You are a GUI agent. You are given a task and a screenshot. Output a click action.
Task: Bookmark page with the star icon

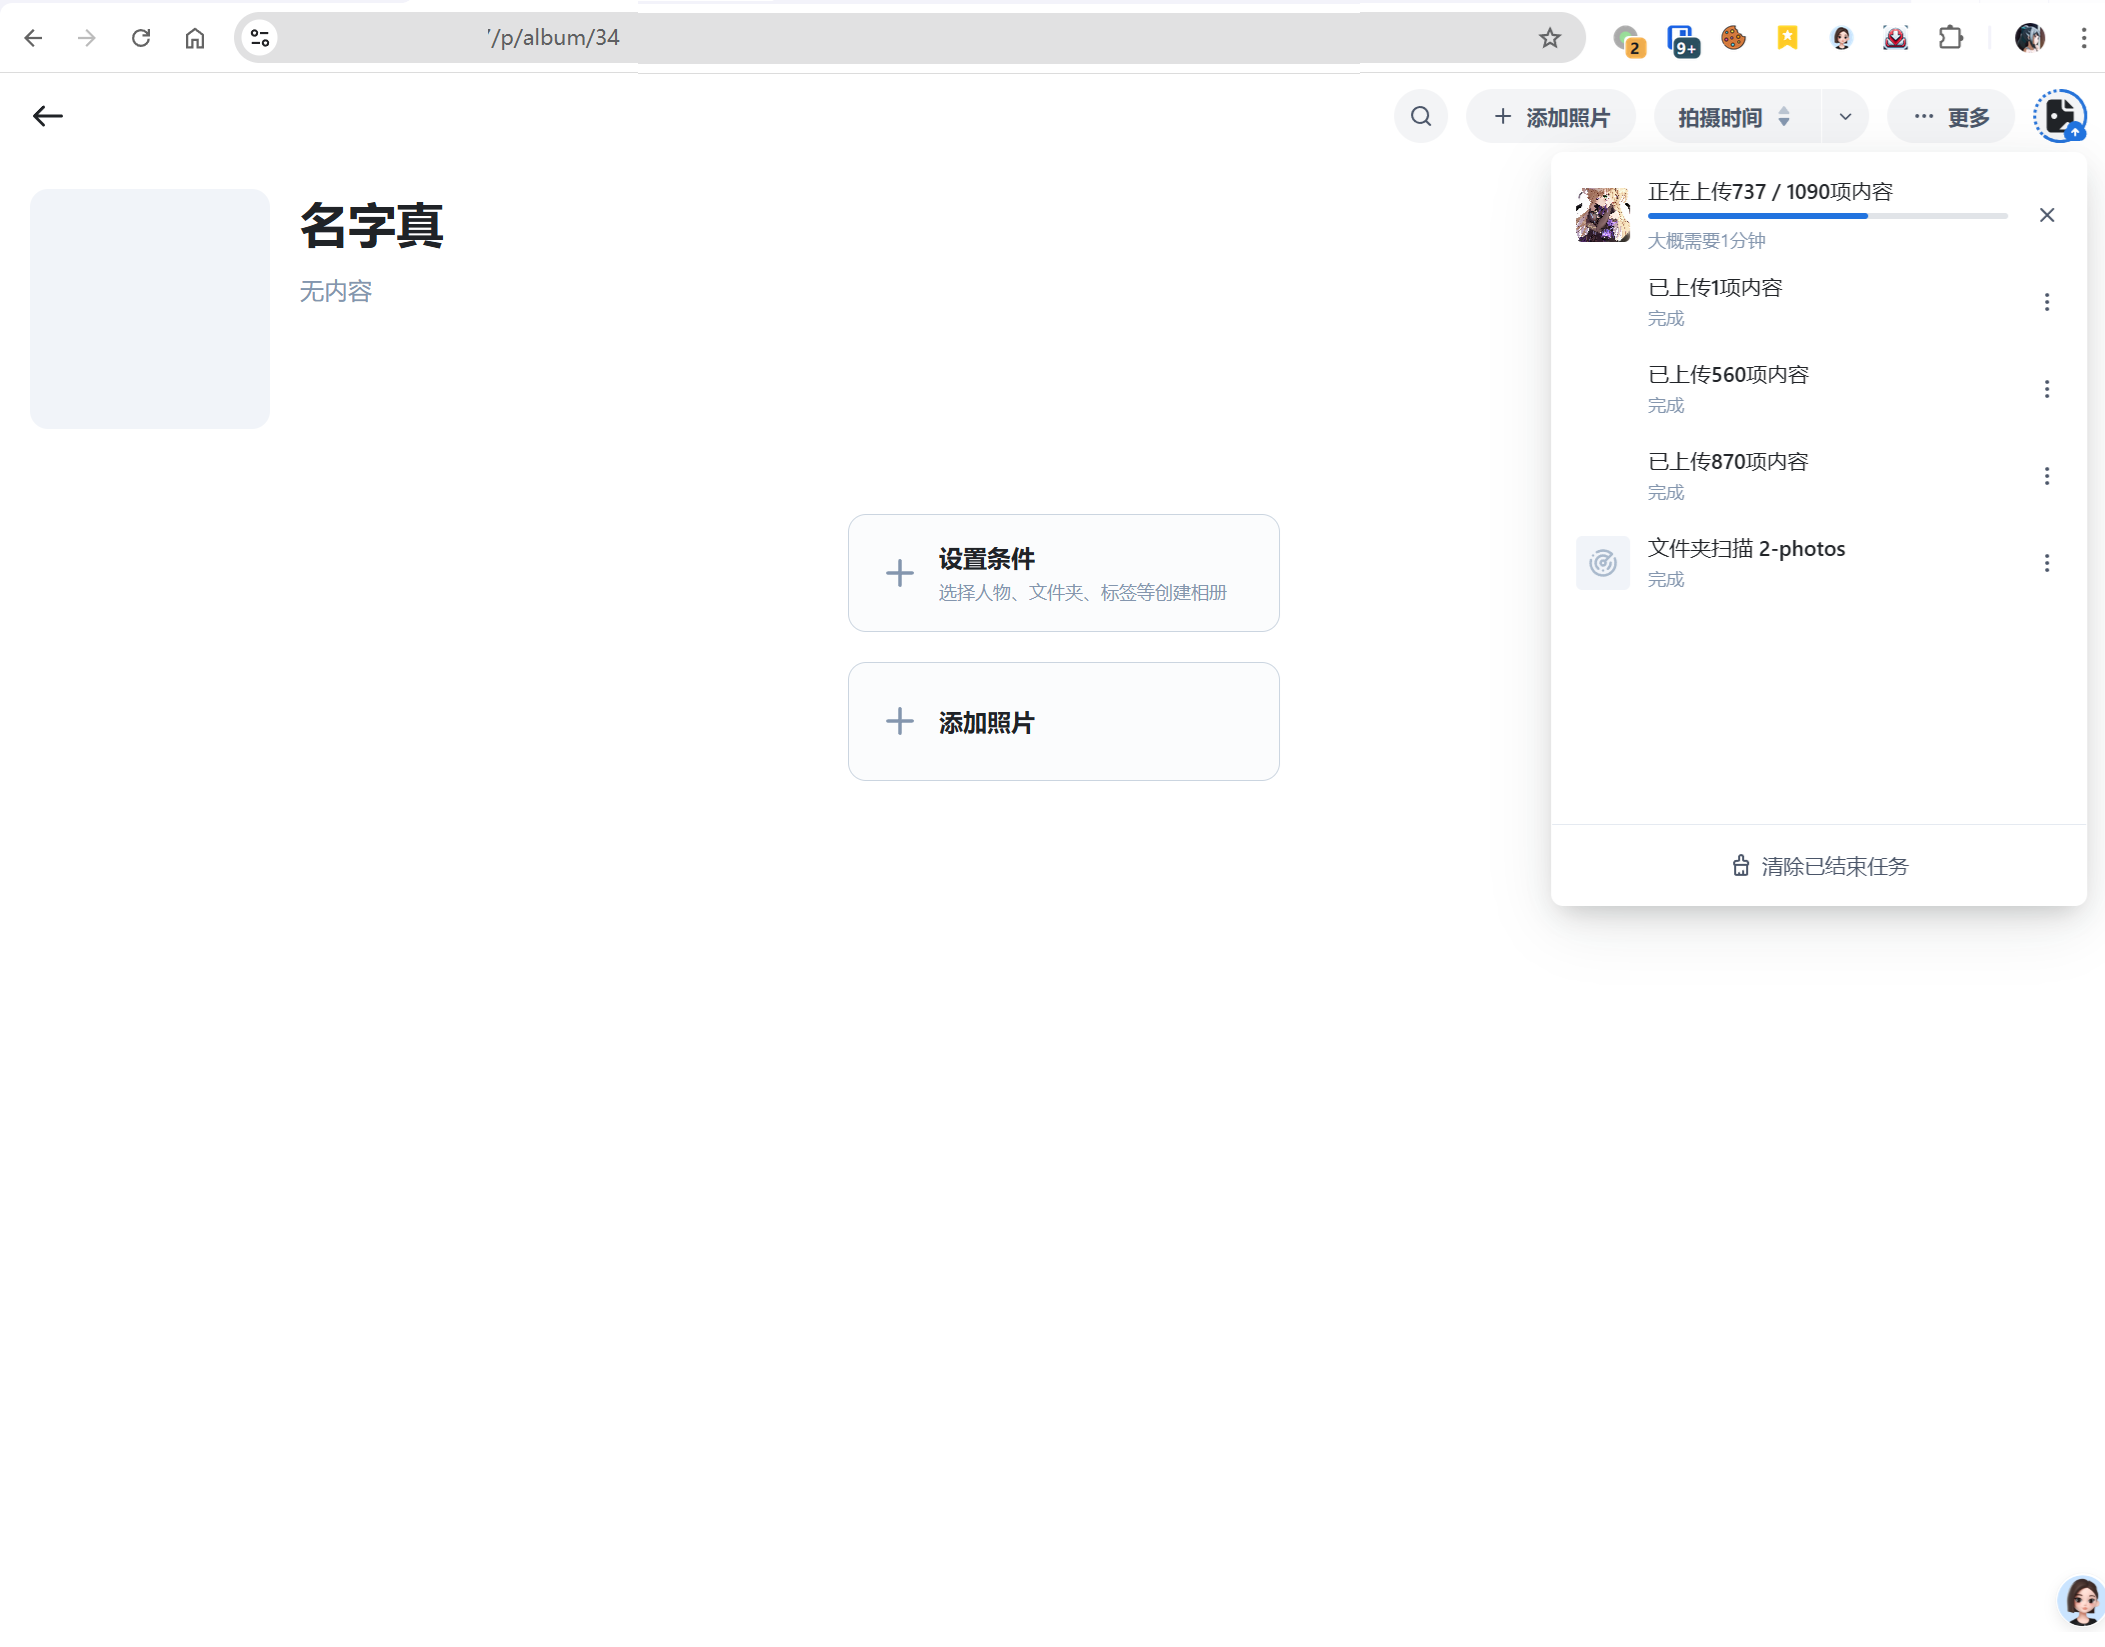[x=1549, y=38]
